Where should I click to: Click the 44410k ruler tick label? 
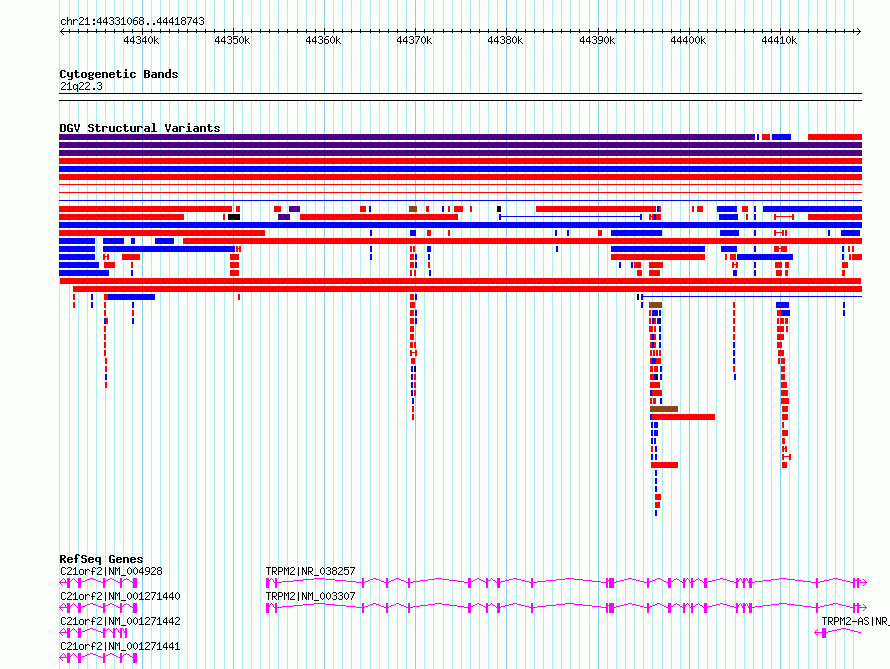coord(779,40)
